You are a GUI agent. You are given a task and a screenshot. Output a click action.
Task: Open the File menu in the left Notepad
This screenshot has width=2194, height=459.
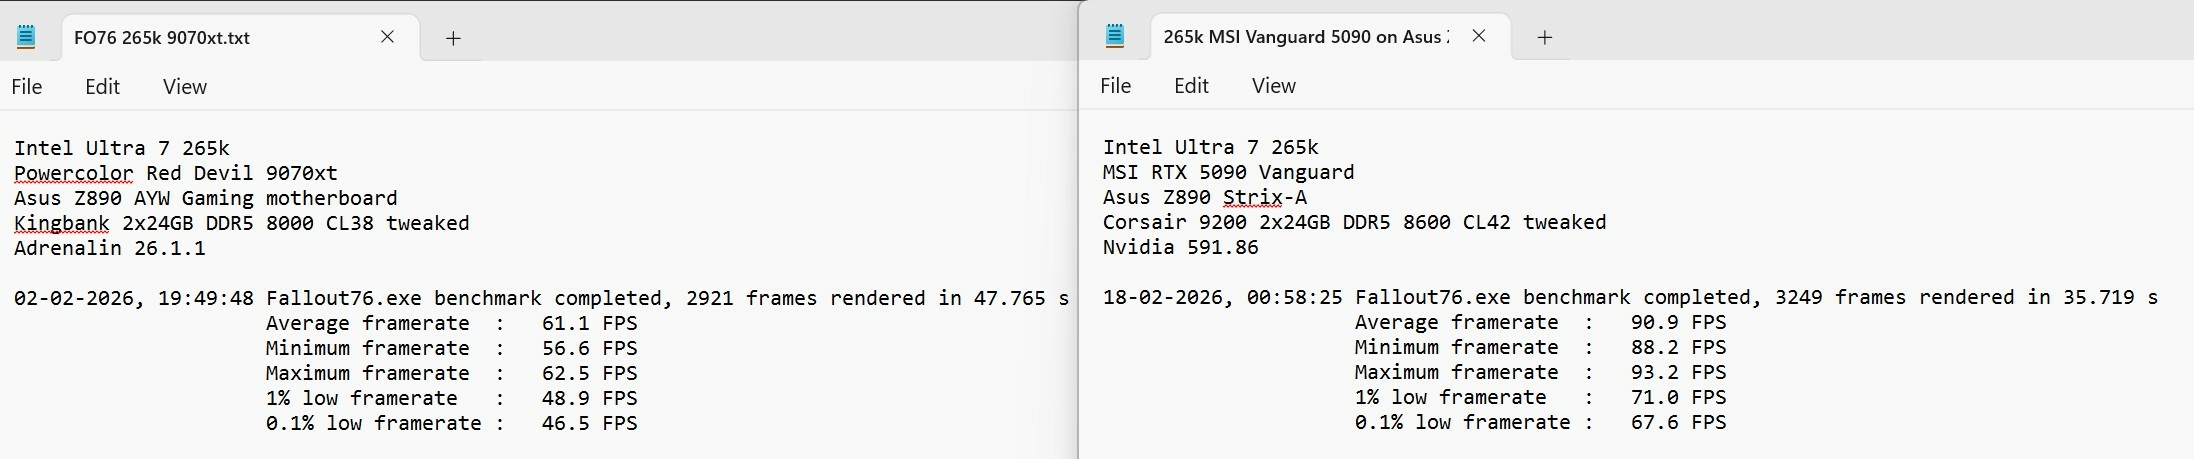point(27,87)
